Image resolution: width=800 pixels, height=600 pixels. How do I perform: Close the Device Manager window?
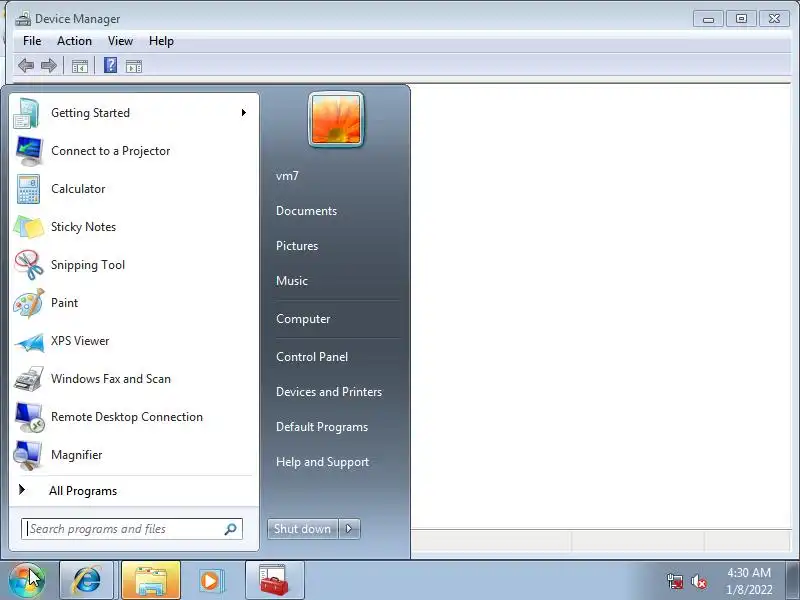click(x=774, y=19)
